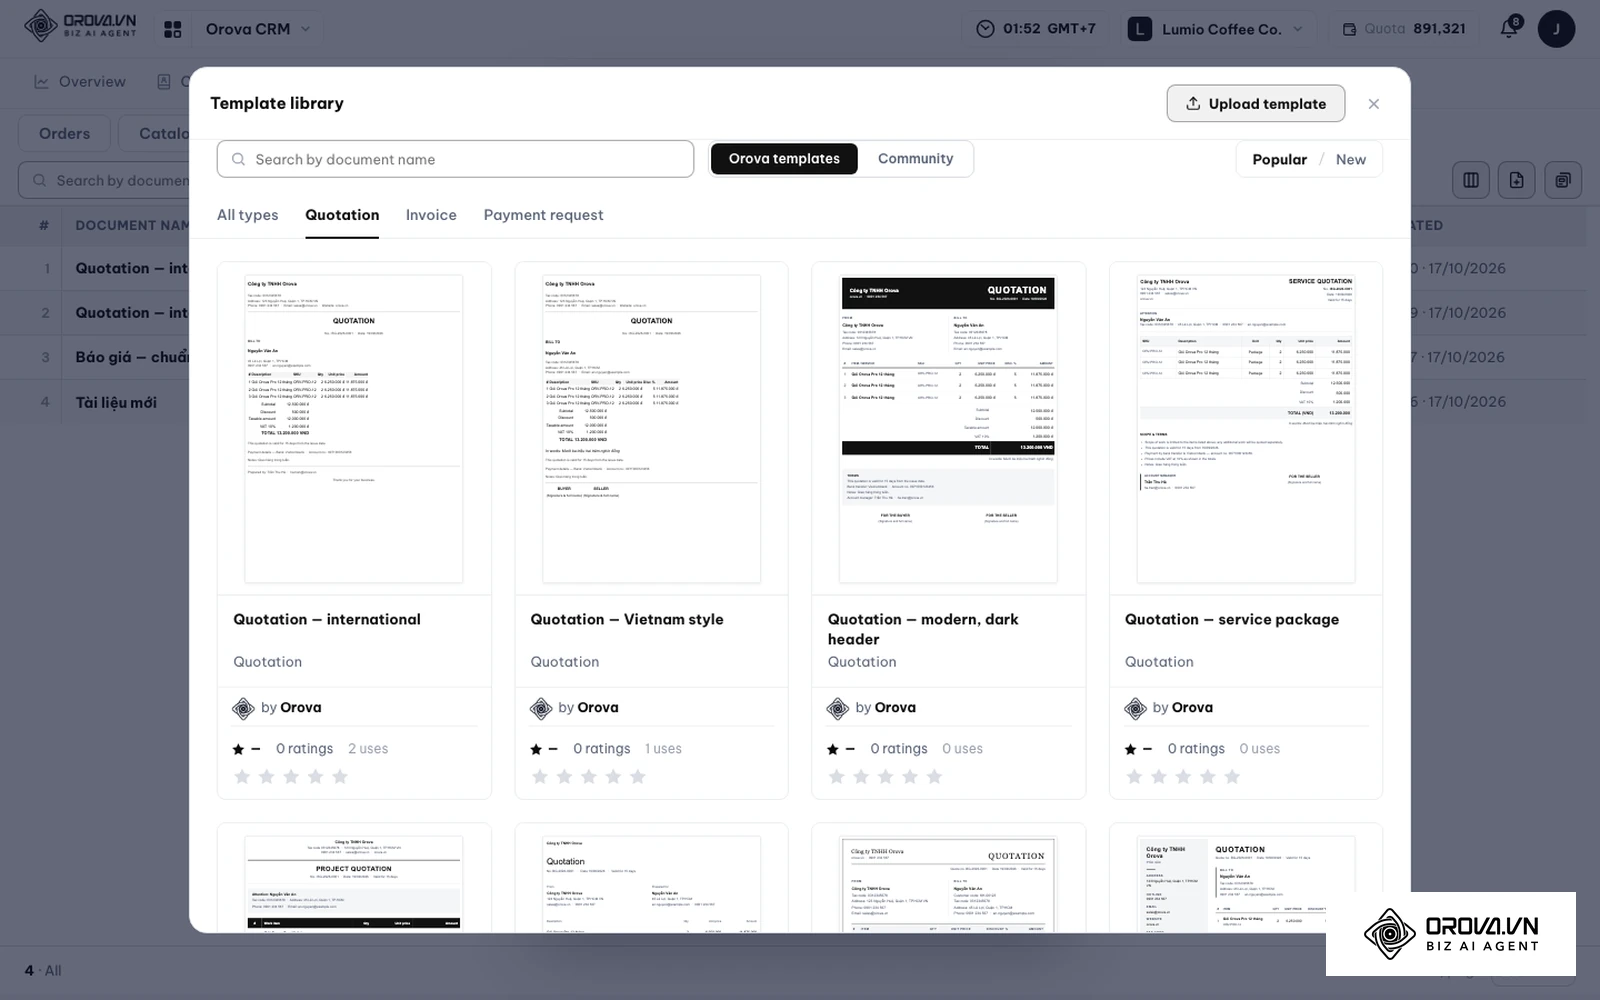1600x1000 pixels.
Task: Click the Quotation – Vietnam style title
Action: (627, 619)
